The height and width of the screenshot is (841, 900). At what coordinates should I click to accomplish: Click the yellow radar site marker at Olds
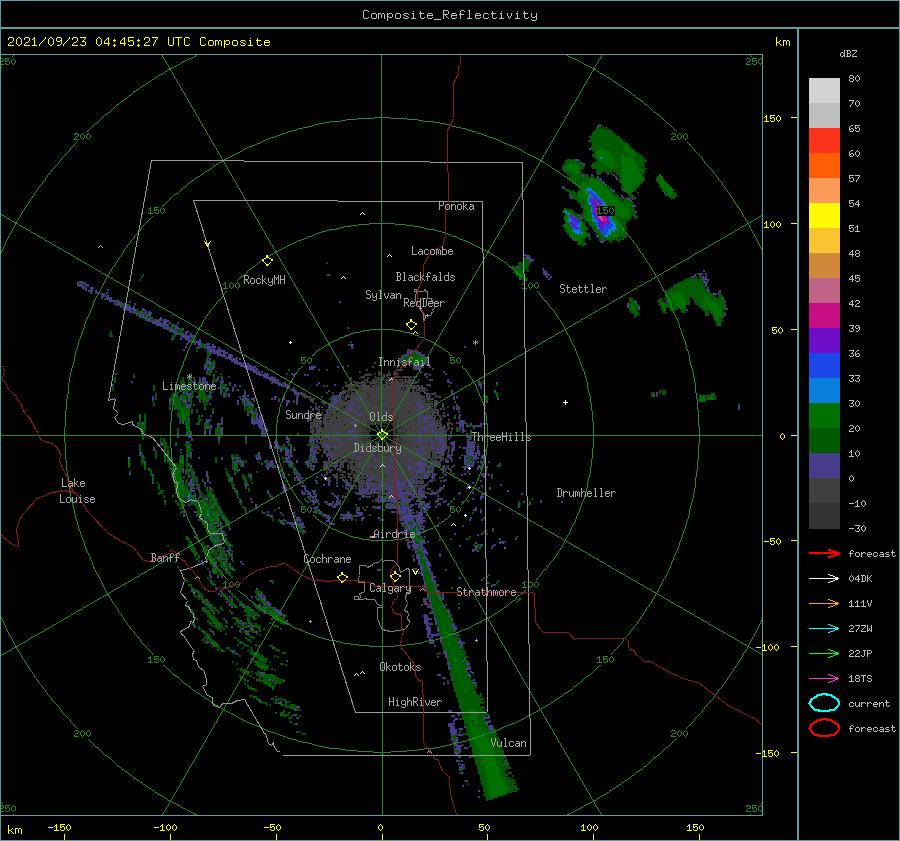[x=382, y=435]
